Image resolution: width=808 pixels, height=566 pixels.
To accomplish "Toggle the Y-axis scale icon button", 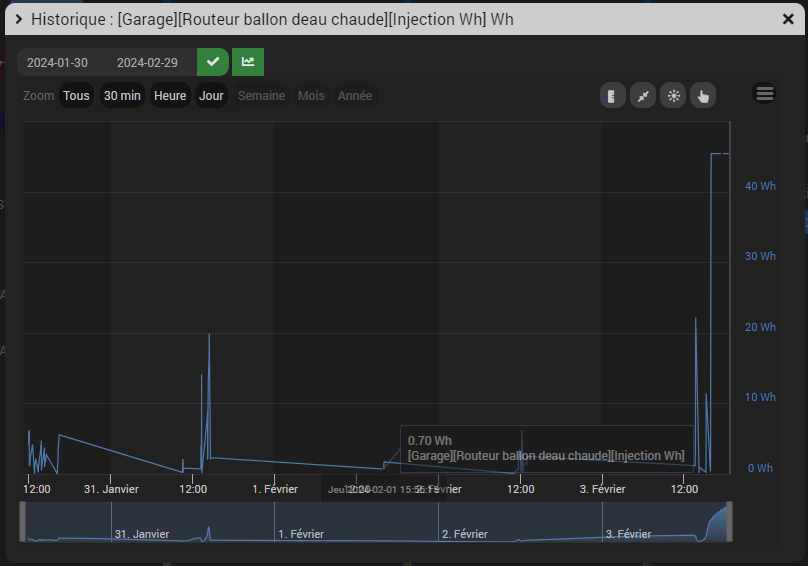I will tap(612, 96).
